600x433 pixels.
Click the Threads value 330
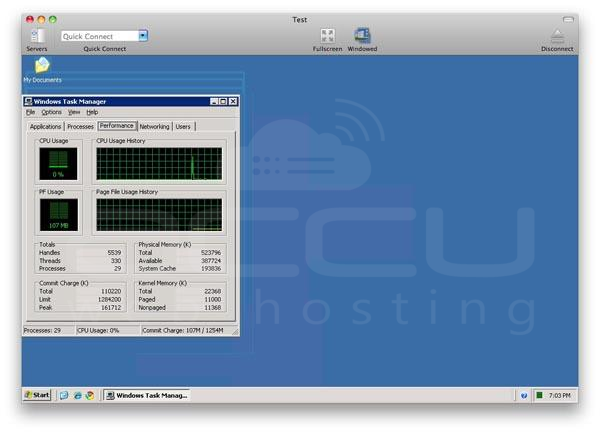coord(116,261)
